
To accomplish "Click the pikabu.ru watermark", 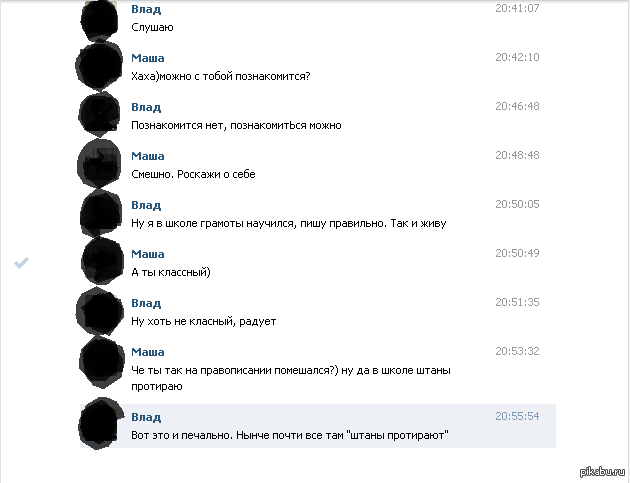I will pos(603,472).
